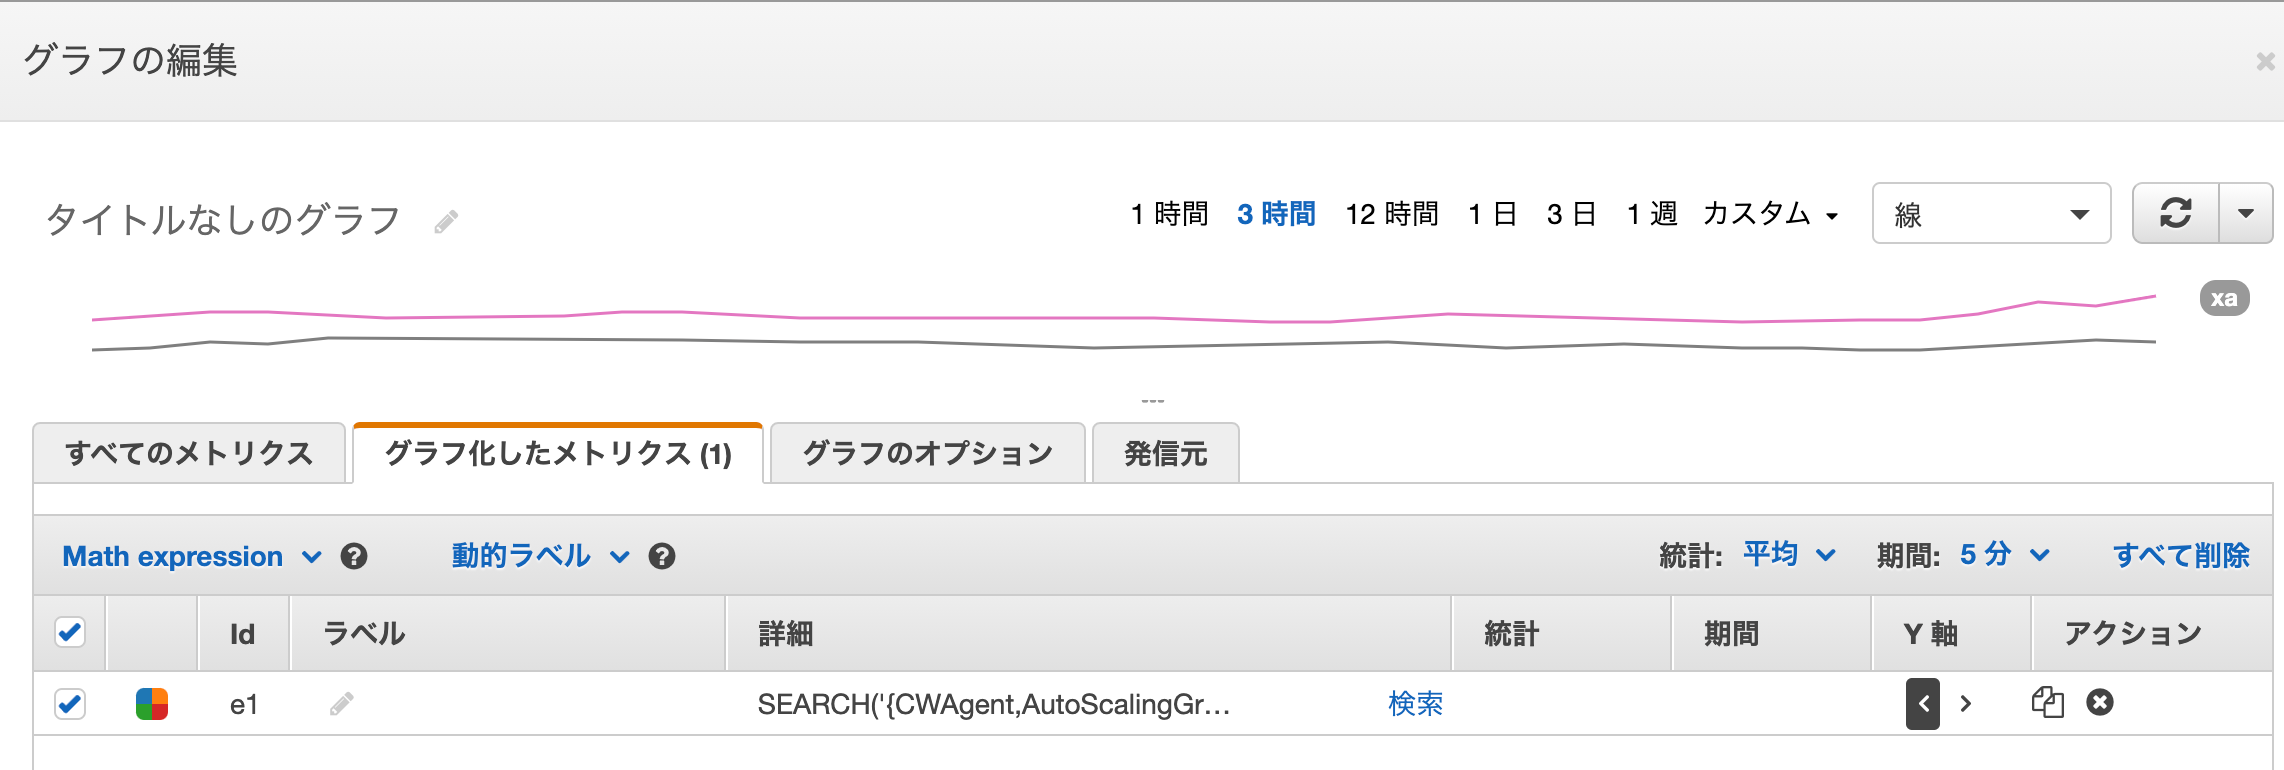
Task: Open help for Math expression
Action: [354, 556]
